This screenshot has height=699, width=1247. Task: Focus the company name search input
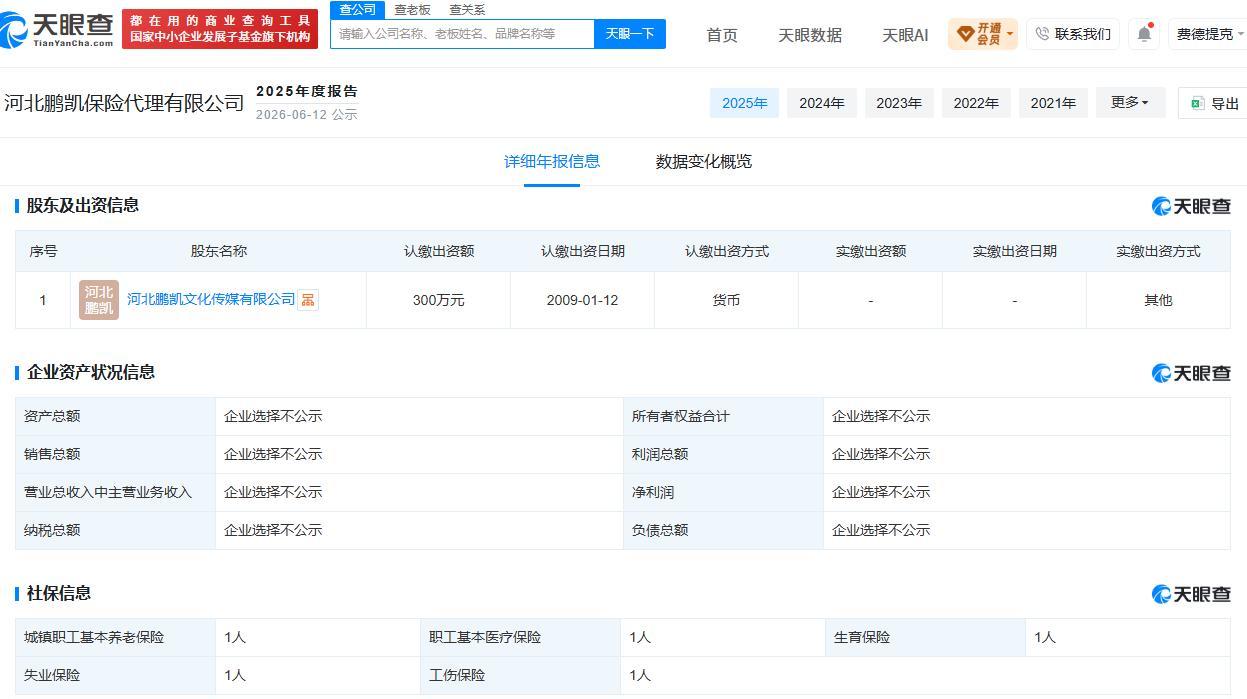pyautogui.click(x=463, y=33)
